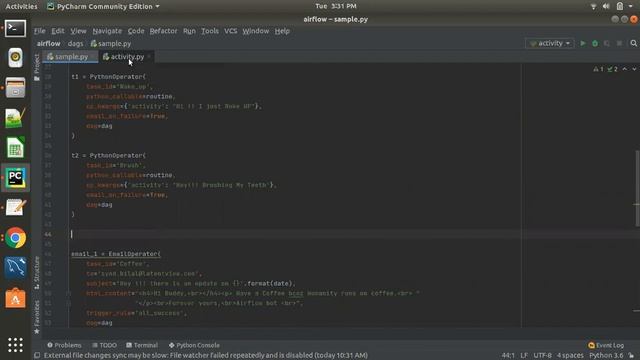The image size is (640, 360).
Task: Jump to previous highlighted error (up chevron)
Action: tap(625, 69)
